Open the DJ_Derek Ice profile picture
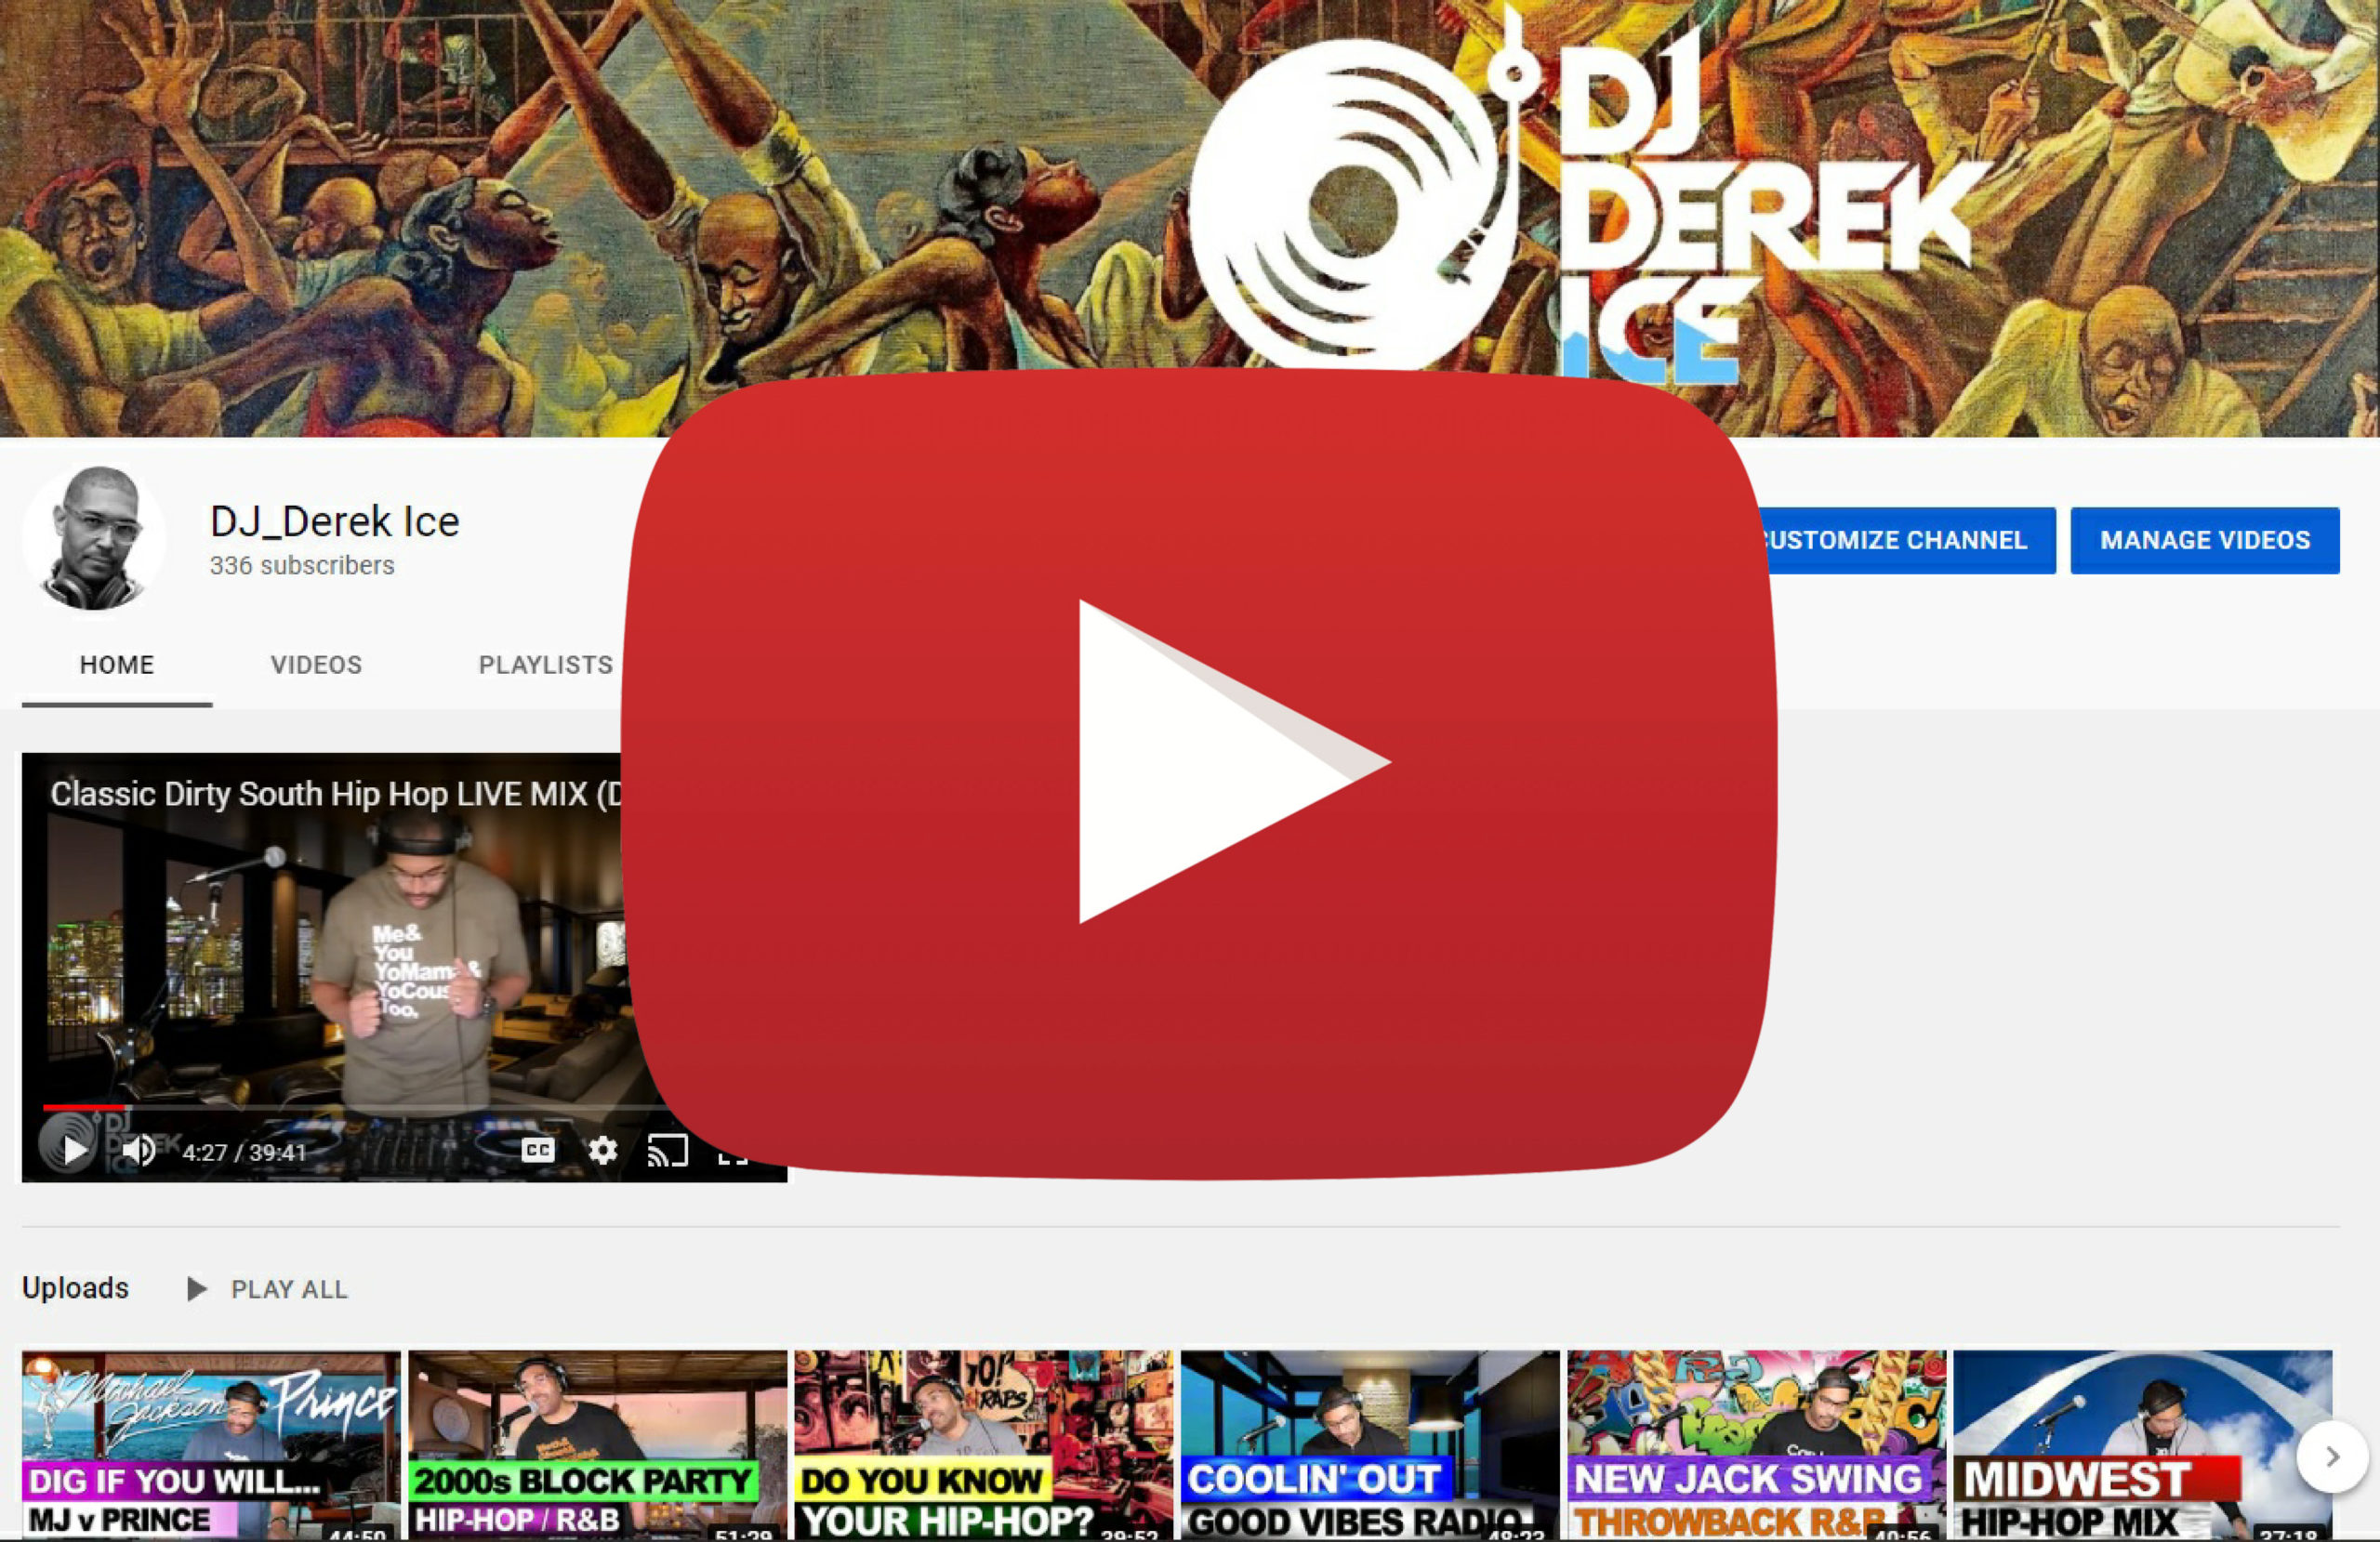Screen dimensions: 2380x1542 [x=94, y=538]
